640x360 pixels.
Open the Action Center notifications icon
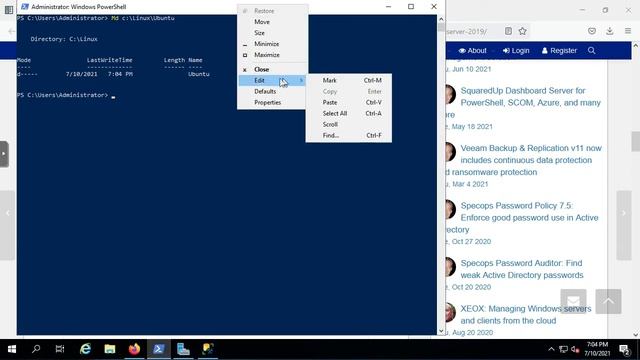[x=624, y=349]
